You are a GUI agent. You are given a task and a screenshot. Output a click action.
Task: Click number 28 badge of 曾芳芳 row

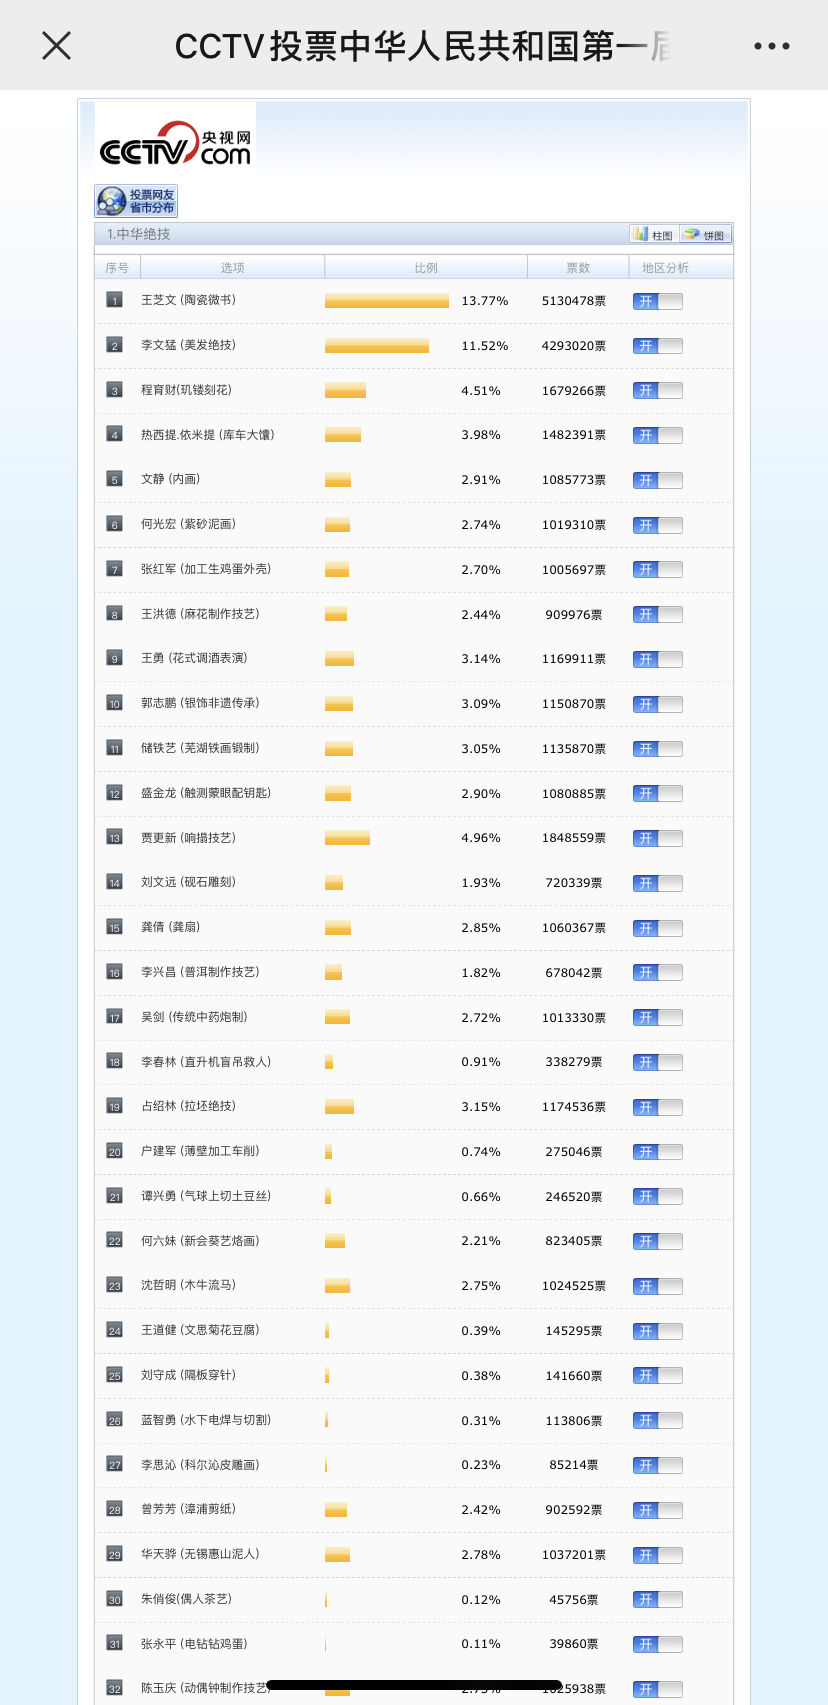point(115,1509)
